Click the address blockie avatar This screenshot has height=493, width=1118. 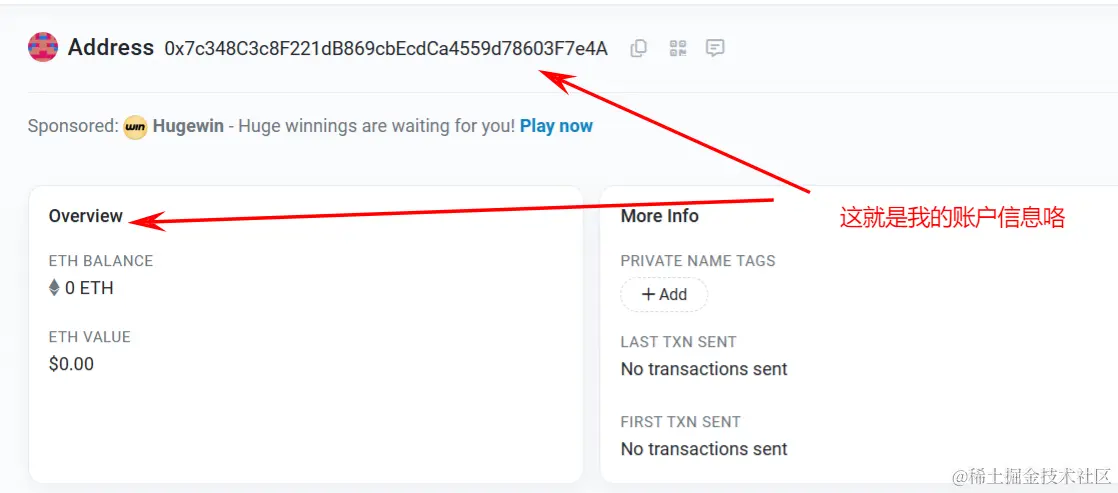tap(43, 47)
